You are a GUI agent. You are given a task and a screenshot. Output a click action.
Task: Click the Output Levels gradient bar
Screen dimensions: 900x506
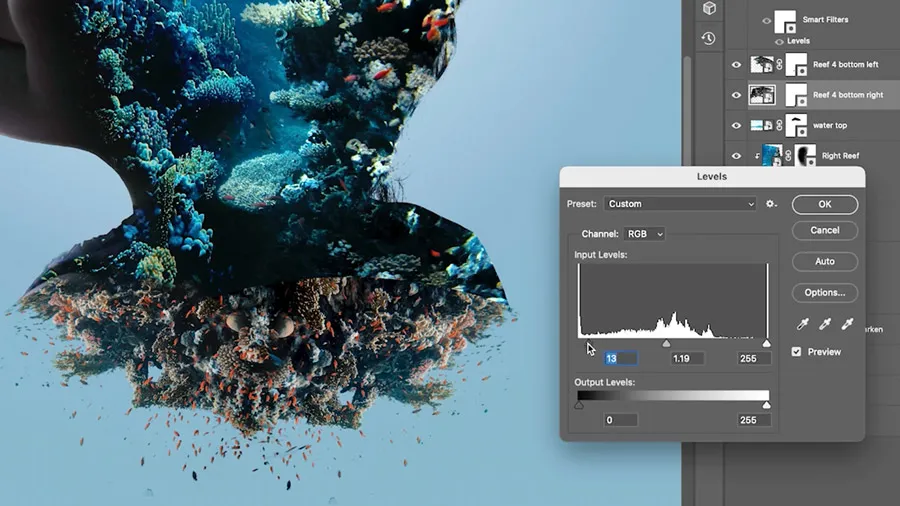[x=673, y=395]
